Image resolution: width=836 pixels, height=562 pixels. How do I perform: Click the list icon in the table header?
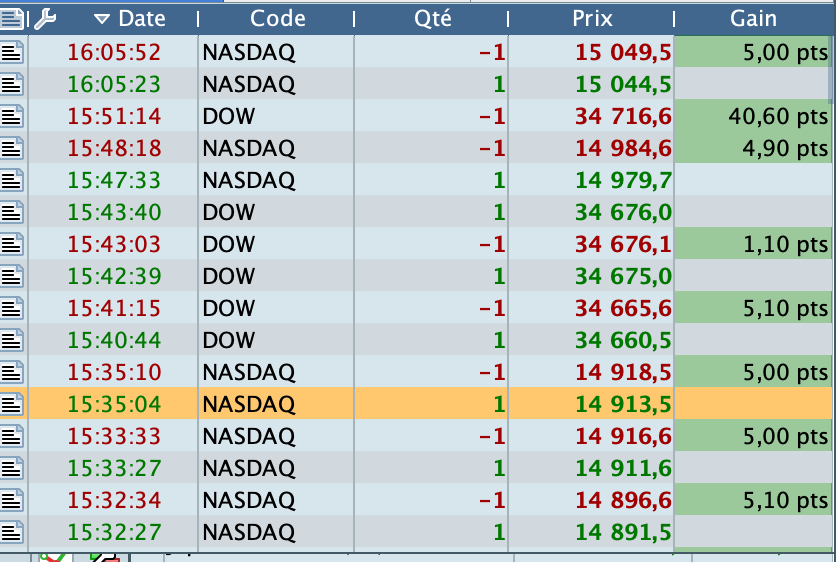12,19
